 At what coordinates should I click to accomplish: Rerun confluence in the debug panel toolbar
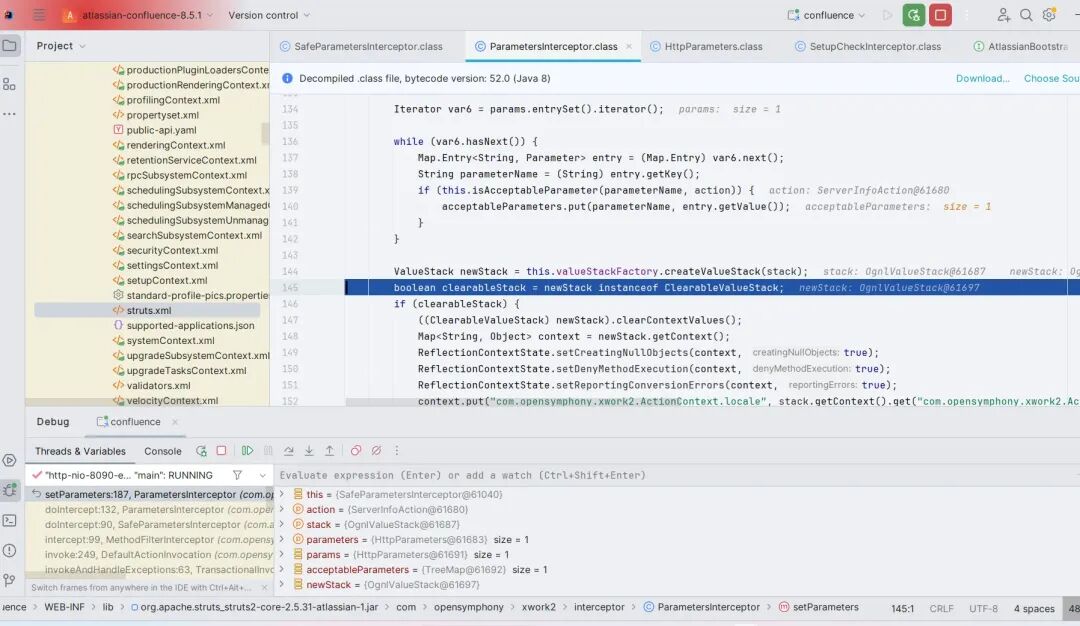(201, 451)
